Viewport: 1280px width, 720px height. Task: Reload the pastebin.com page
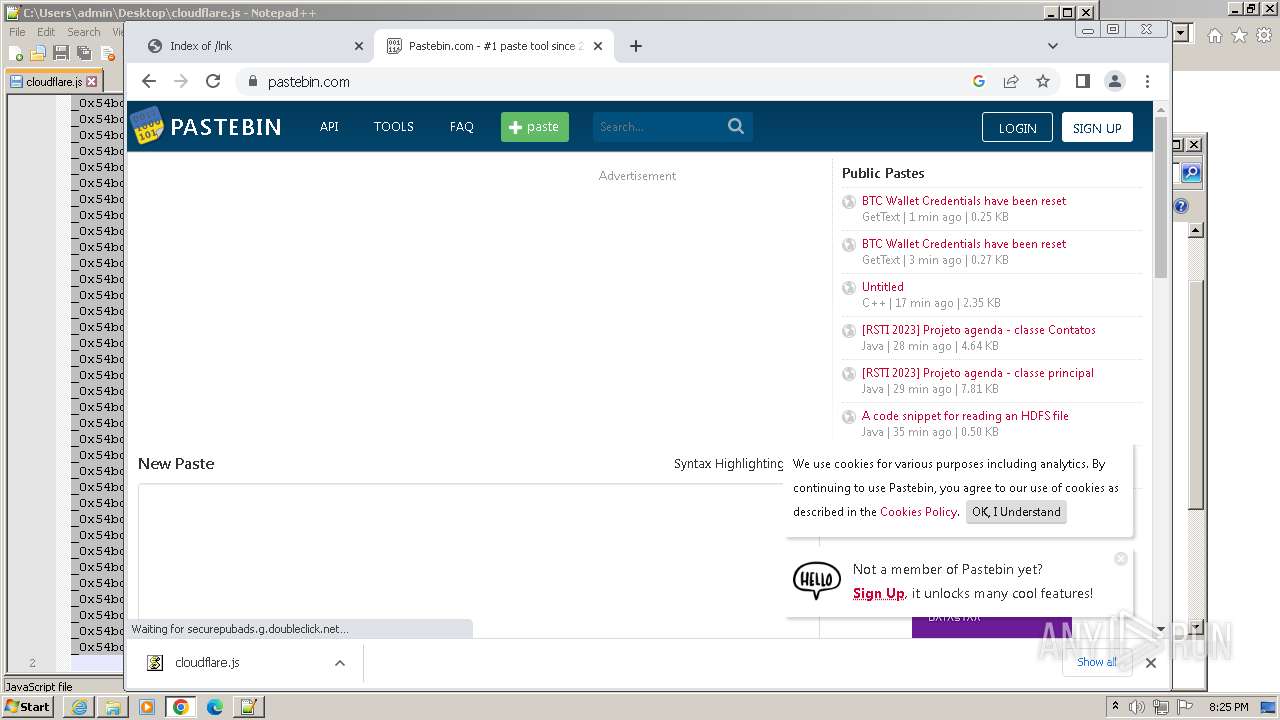tap(213, 81)
